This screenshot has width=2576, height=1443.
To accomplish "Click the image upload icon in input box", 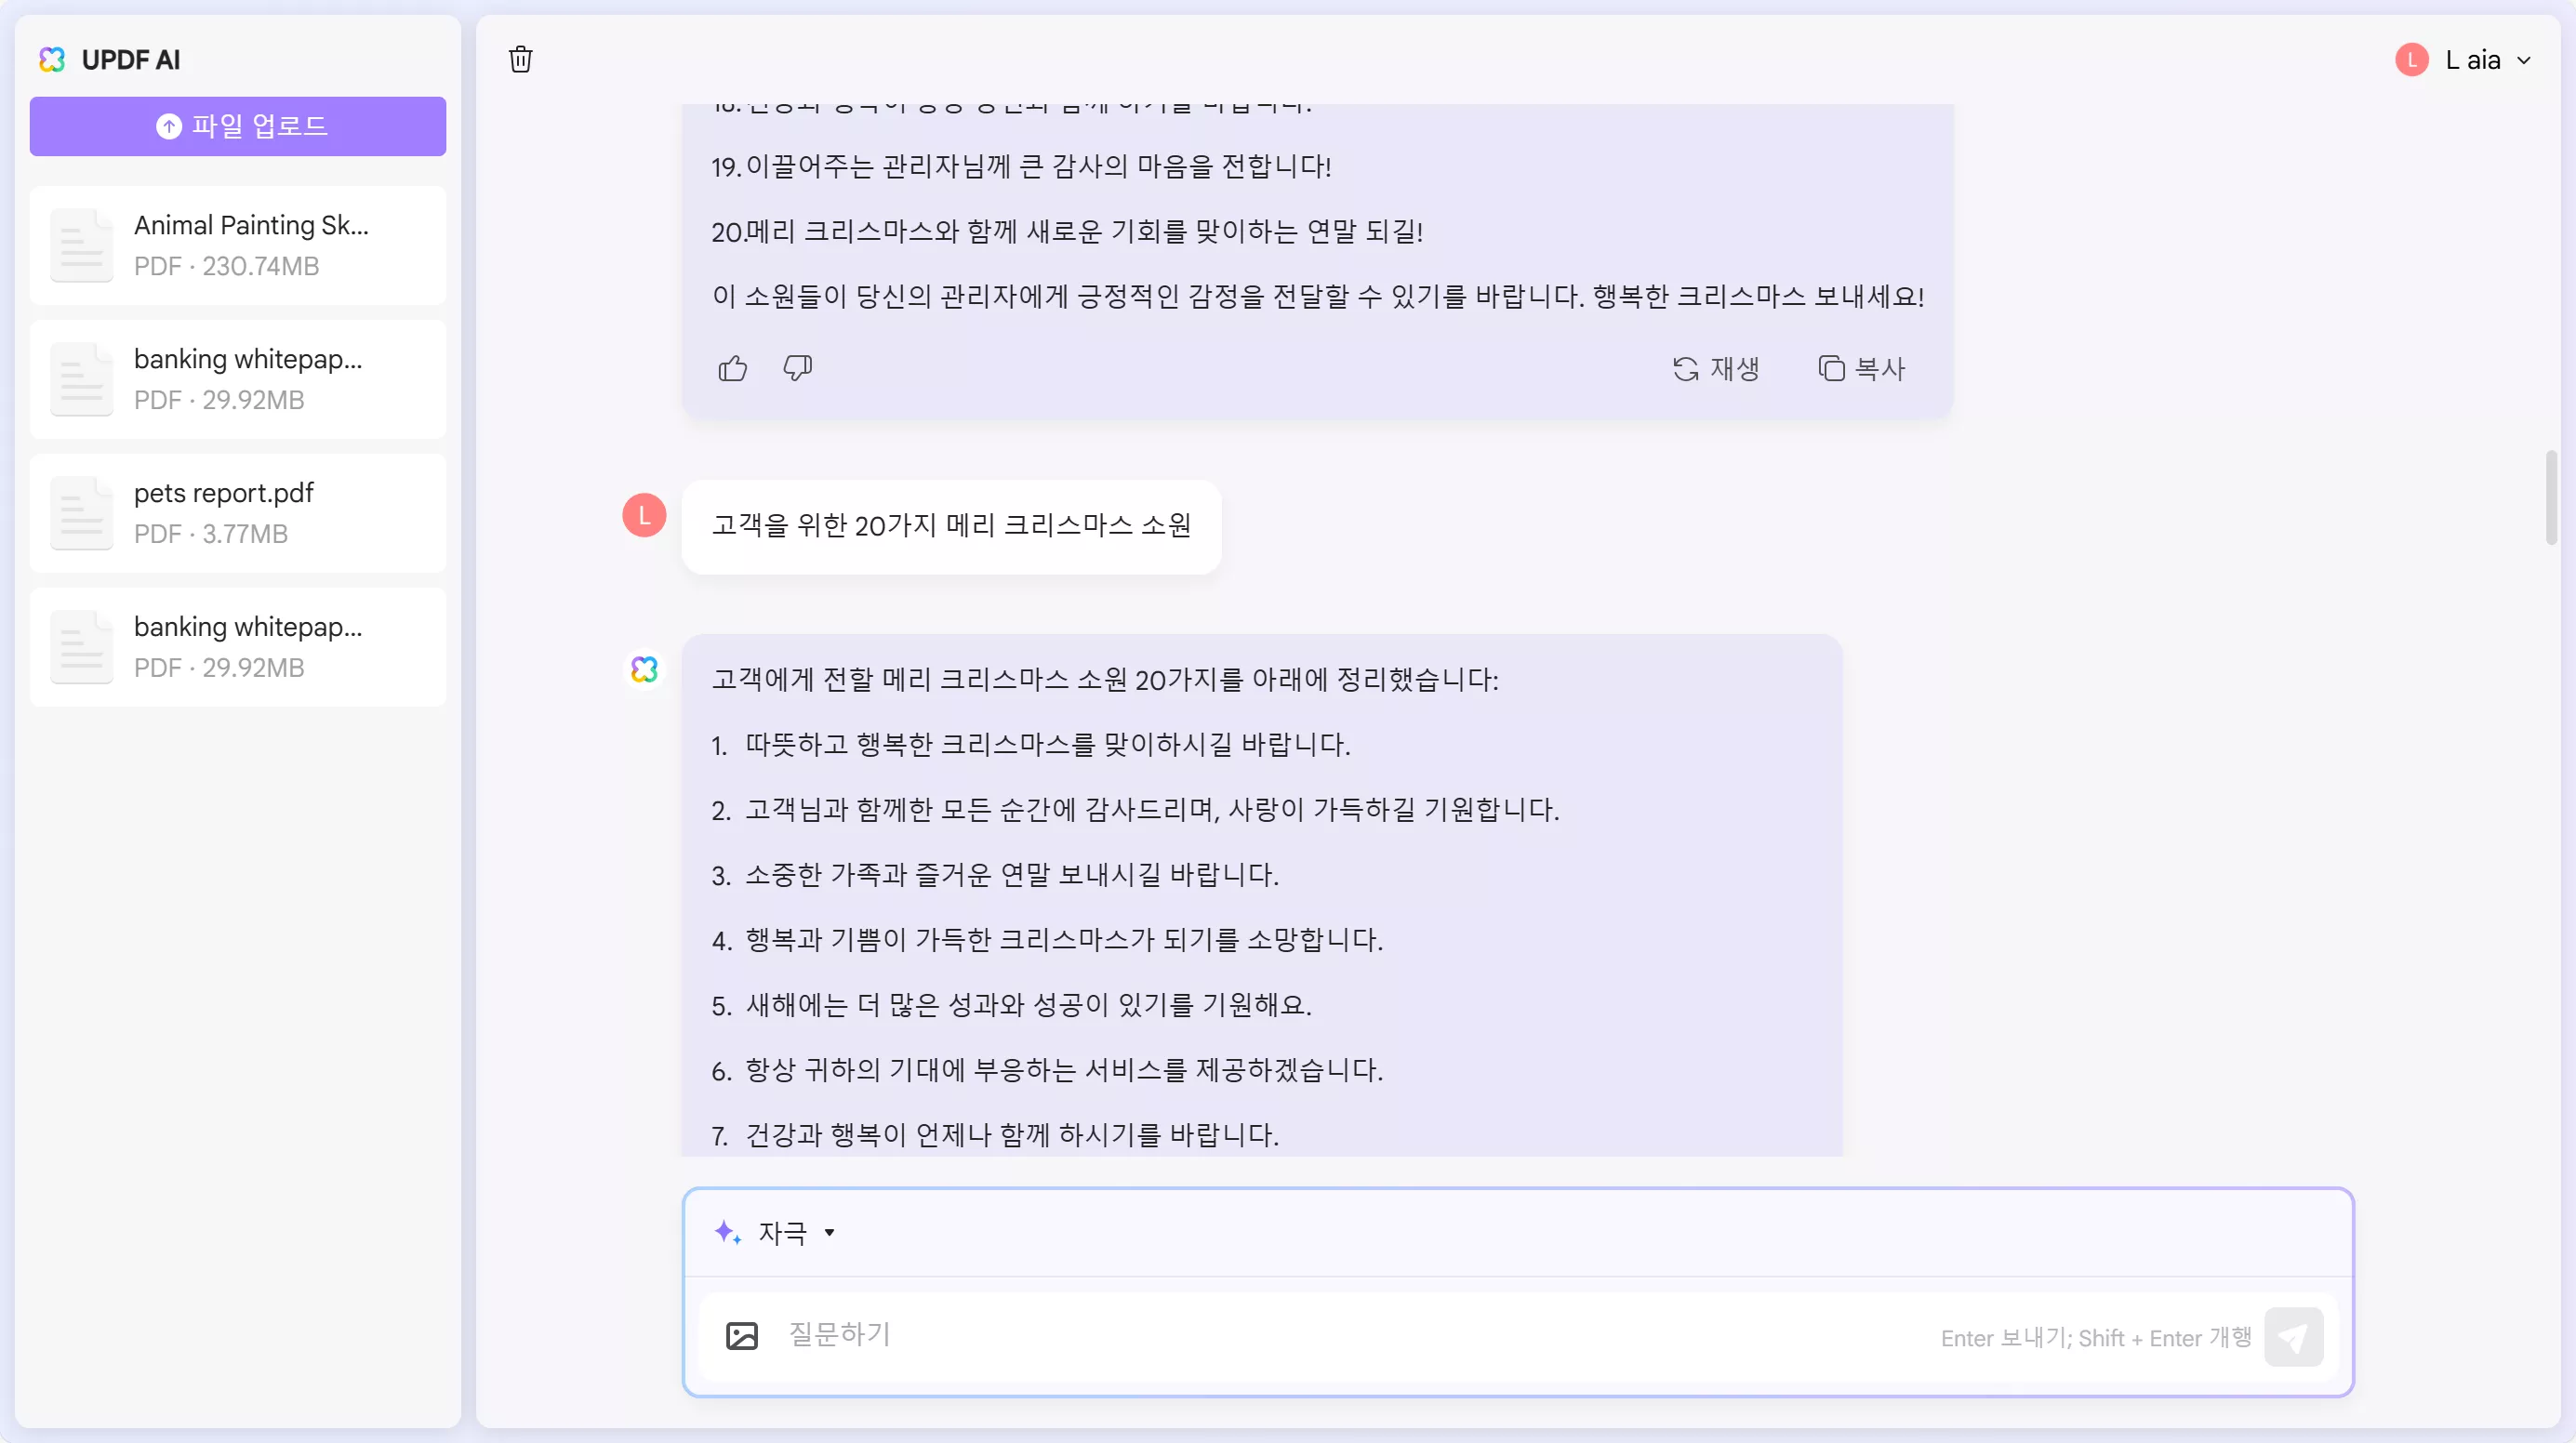I will (x=742, y=1336).
